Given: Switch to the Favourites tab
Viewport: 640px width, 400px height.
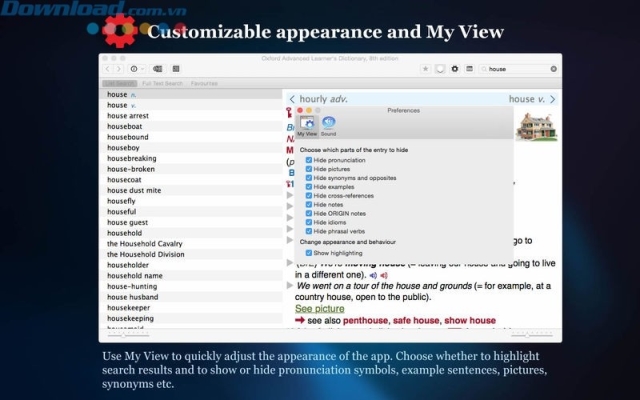Looking at the screenshot, I should 204,83.
